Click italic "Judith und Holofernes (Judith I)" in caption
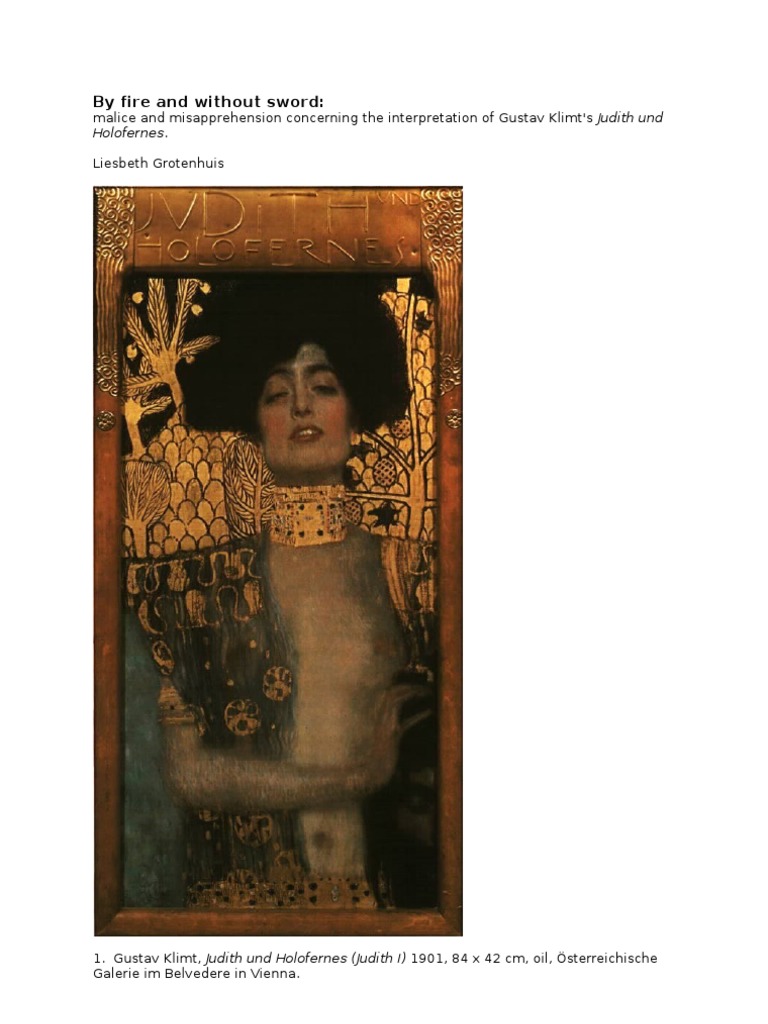The width and height of the screenshot is (768, 1024). pos(306,959)
